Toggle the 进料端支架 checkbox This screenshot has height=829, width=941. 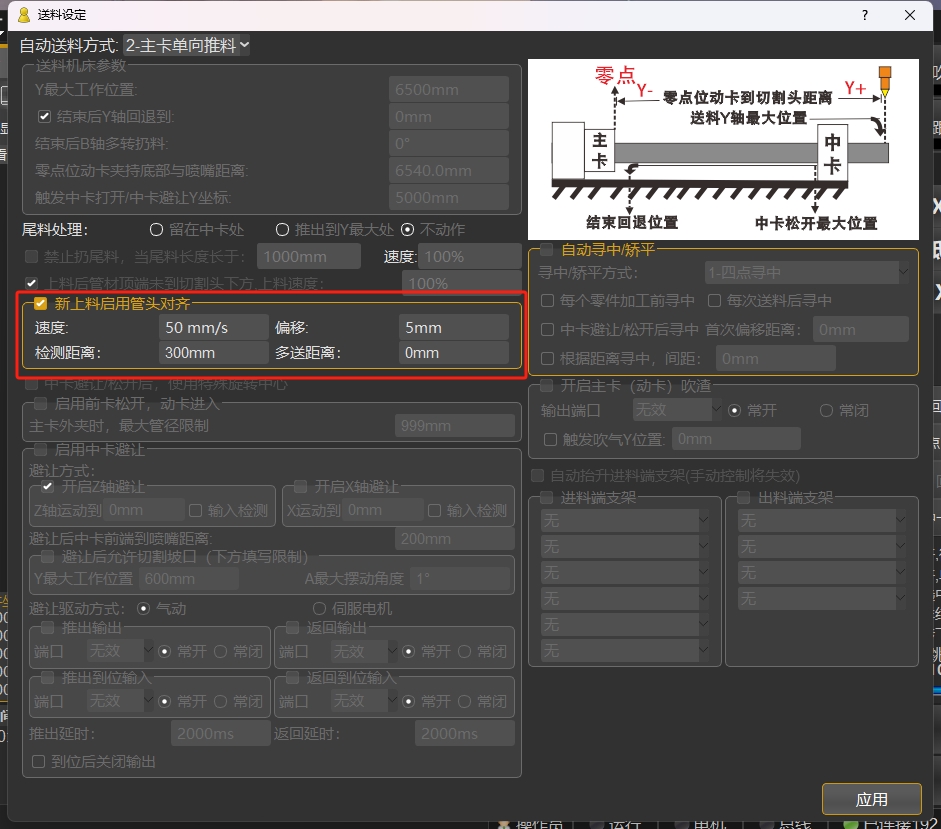pyautogui.click(x=547, y=497)
